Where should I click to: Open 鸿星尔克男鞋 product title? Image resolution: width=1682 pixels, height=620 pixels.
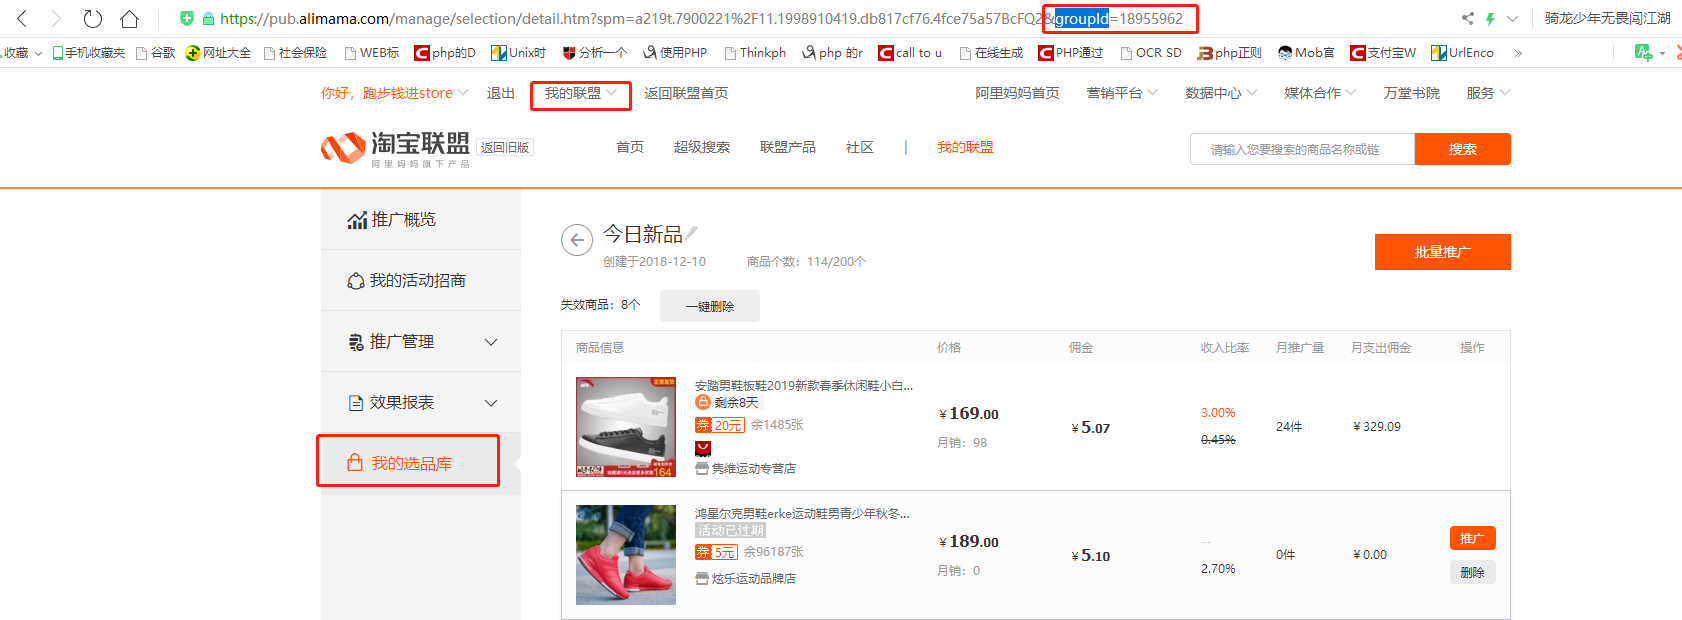[x=802, y=513]
